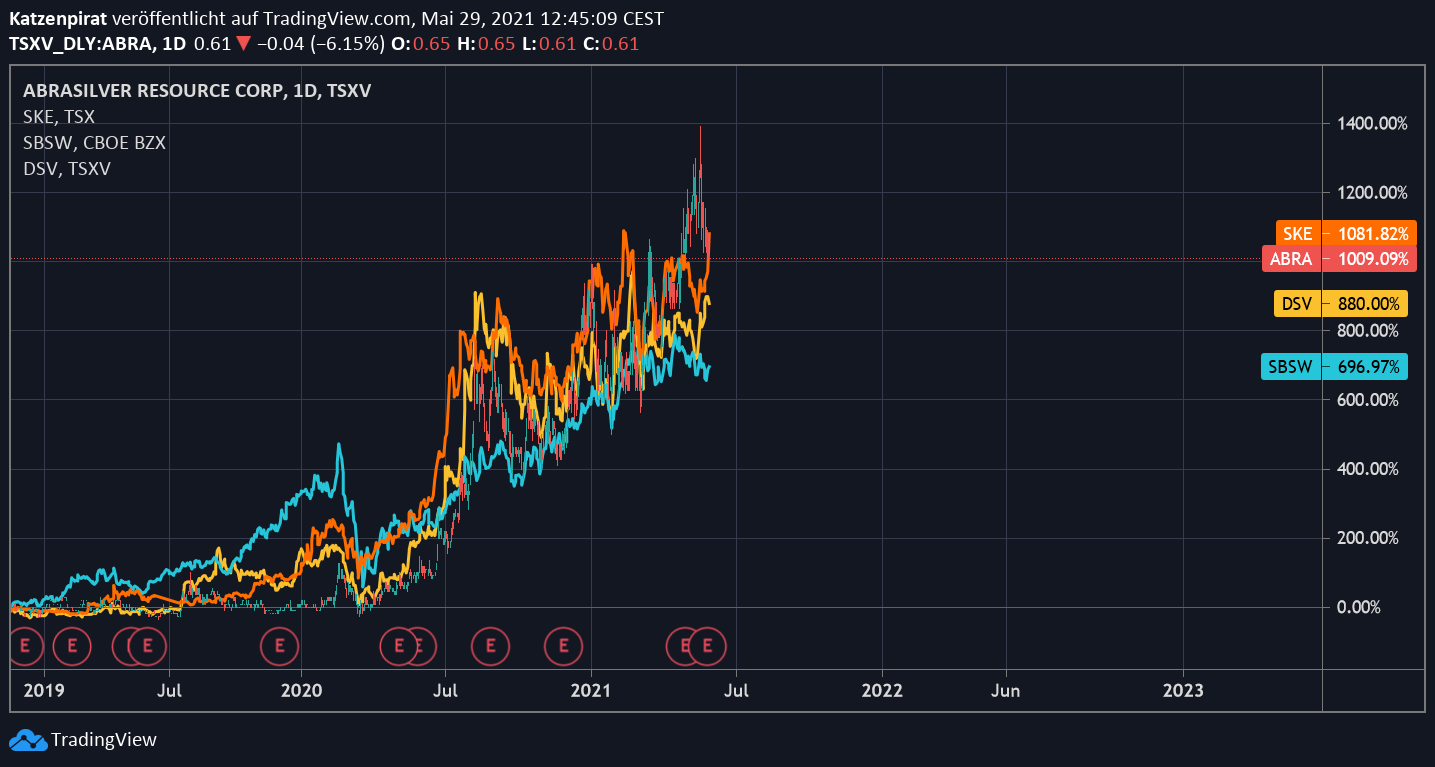Click the SKE 1081.82% orange price label
The image size is (1435, 767).
[1347, 233]
